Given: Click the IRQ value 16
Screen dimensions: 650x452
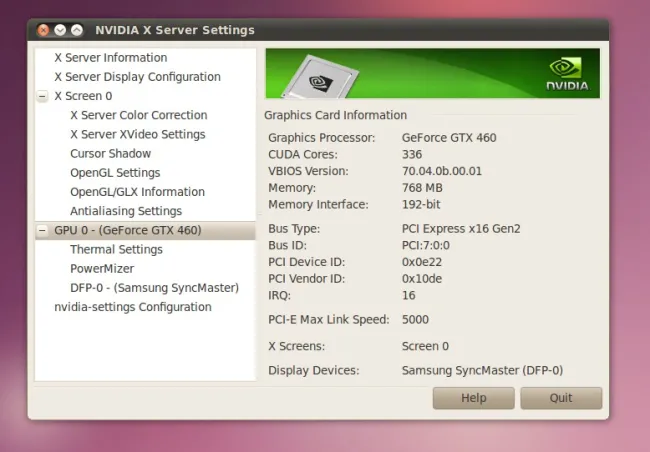Looking at the screenshot, I should coord(408,295).
